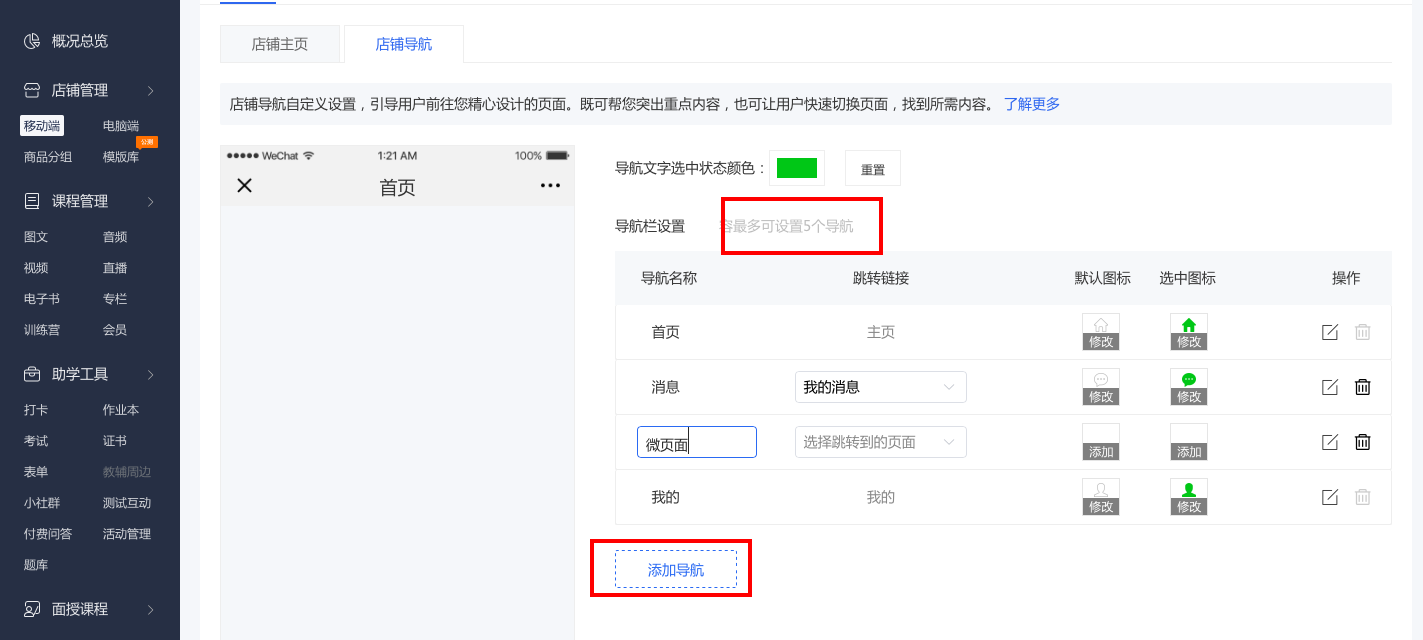Open 概况总览 in sidebar

(80, 41)
